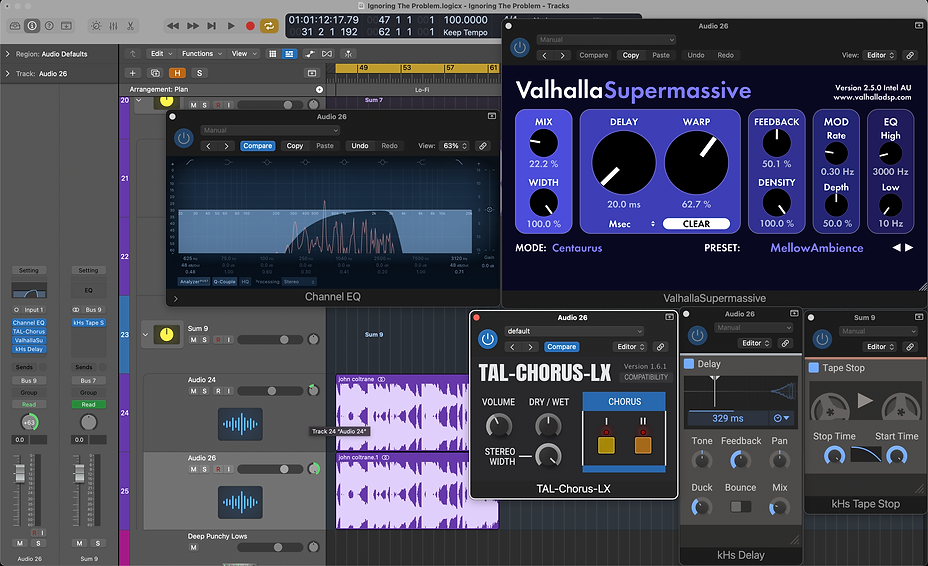Image resolution: width=928 pixels, height=566 pixels.
Task: Click the Centaurus mode selector
Action: [577, 248]
